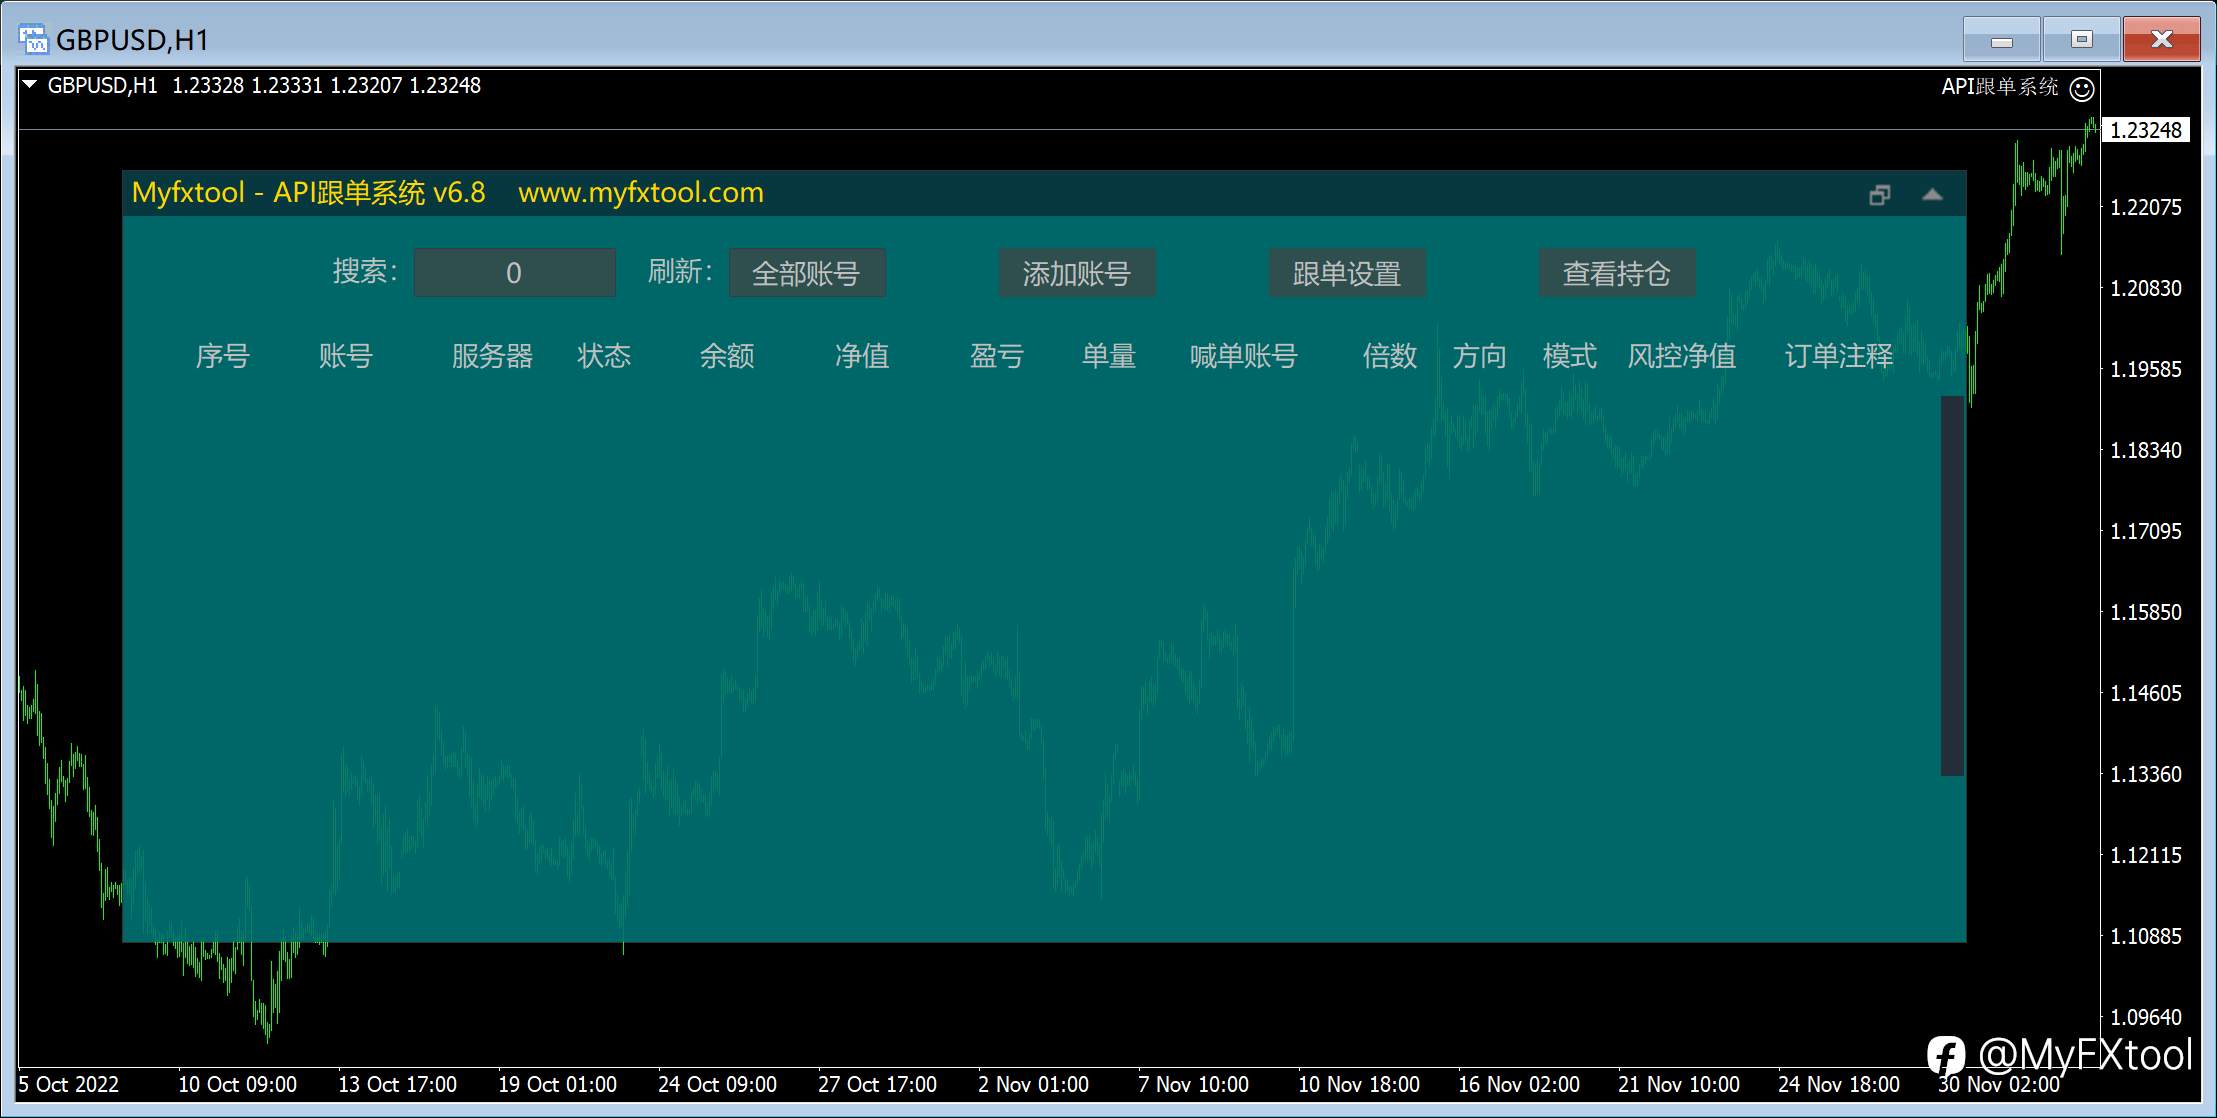View positions via 查看持仓 button
Image resolution: width=2217 pixels, height=1118 pixels.
[1617, 273]
